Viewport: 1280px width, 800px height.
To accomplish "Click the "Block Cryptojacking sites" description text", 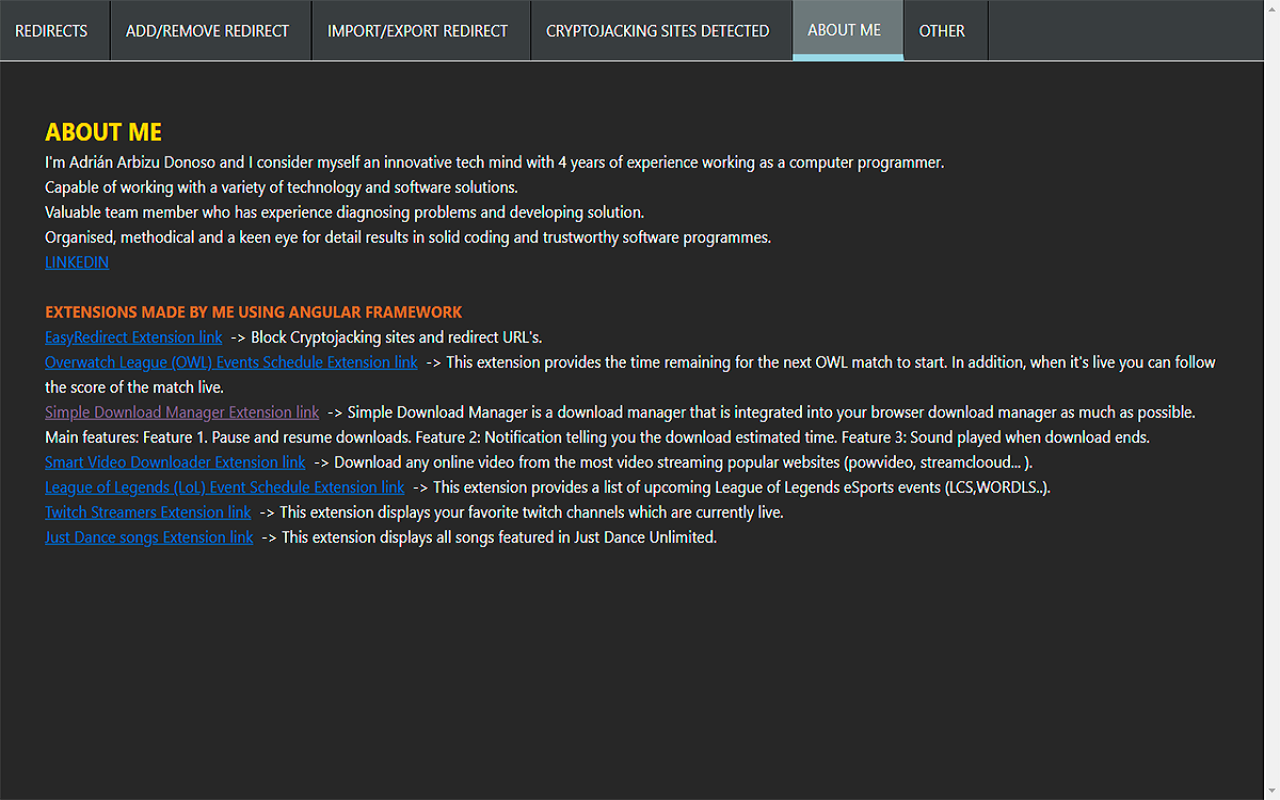I will coord(396,337).
